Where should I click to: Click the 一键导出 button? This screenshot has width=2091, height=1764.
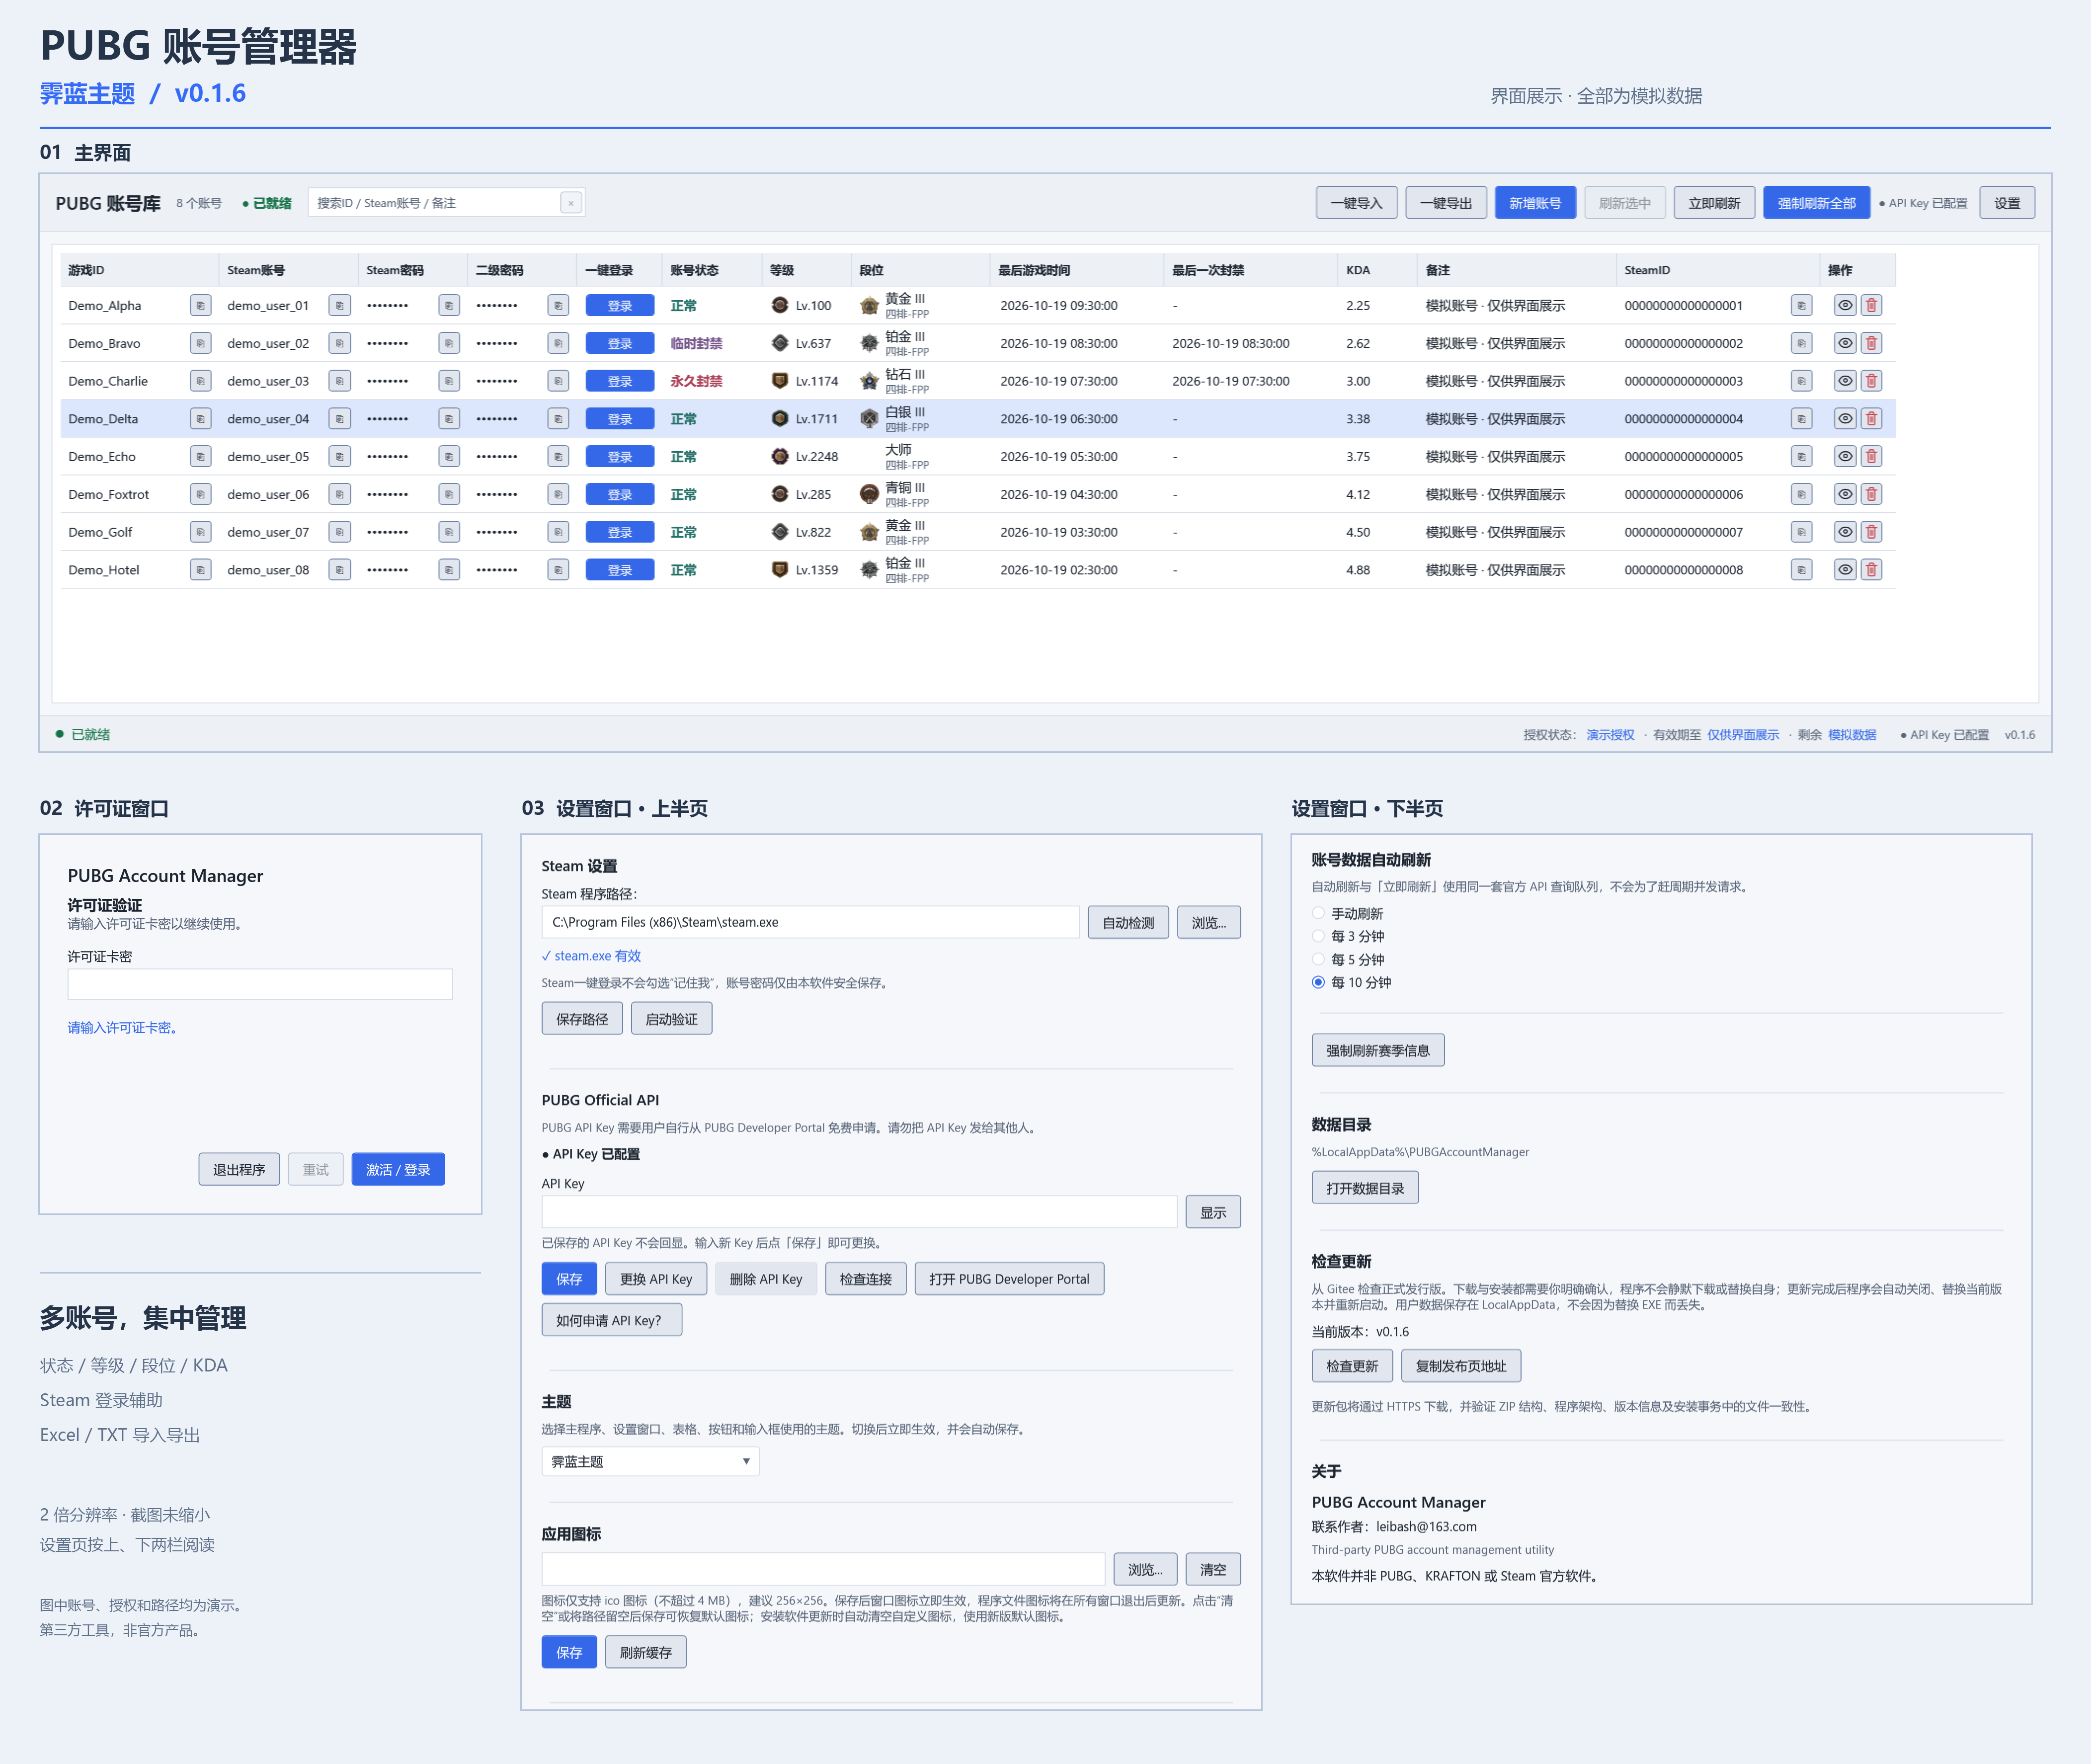point(1446,203)
